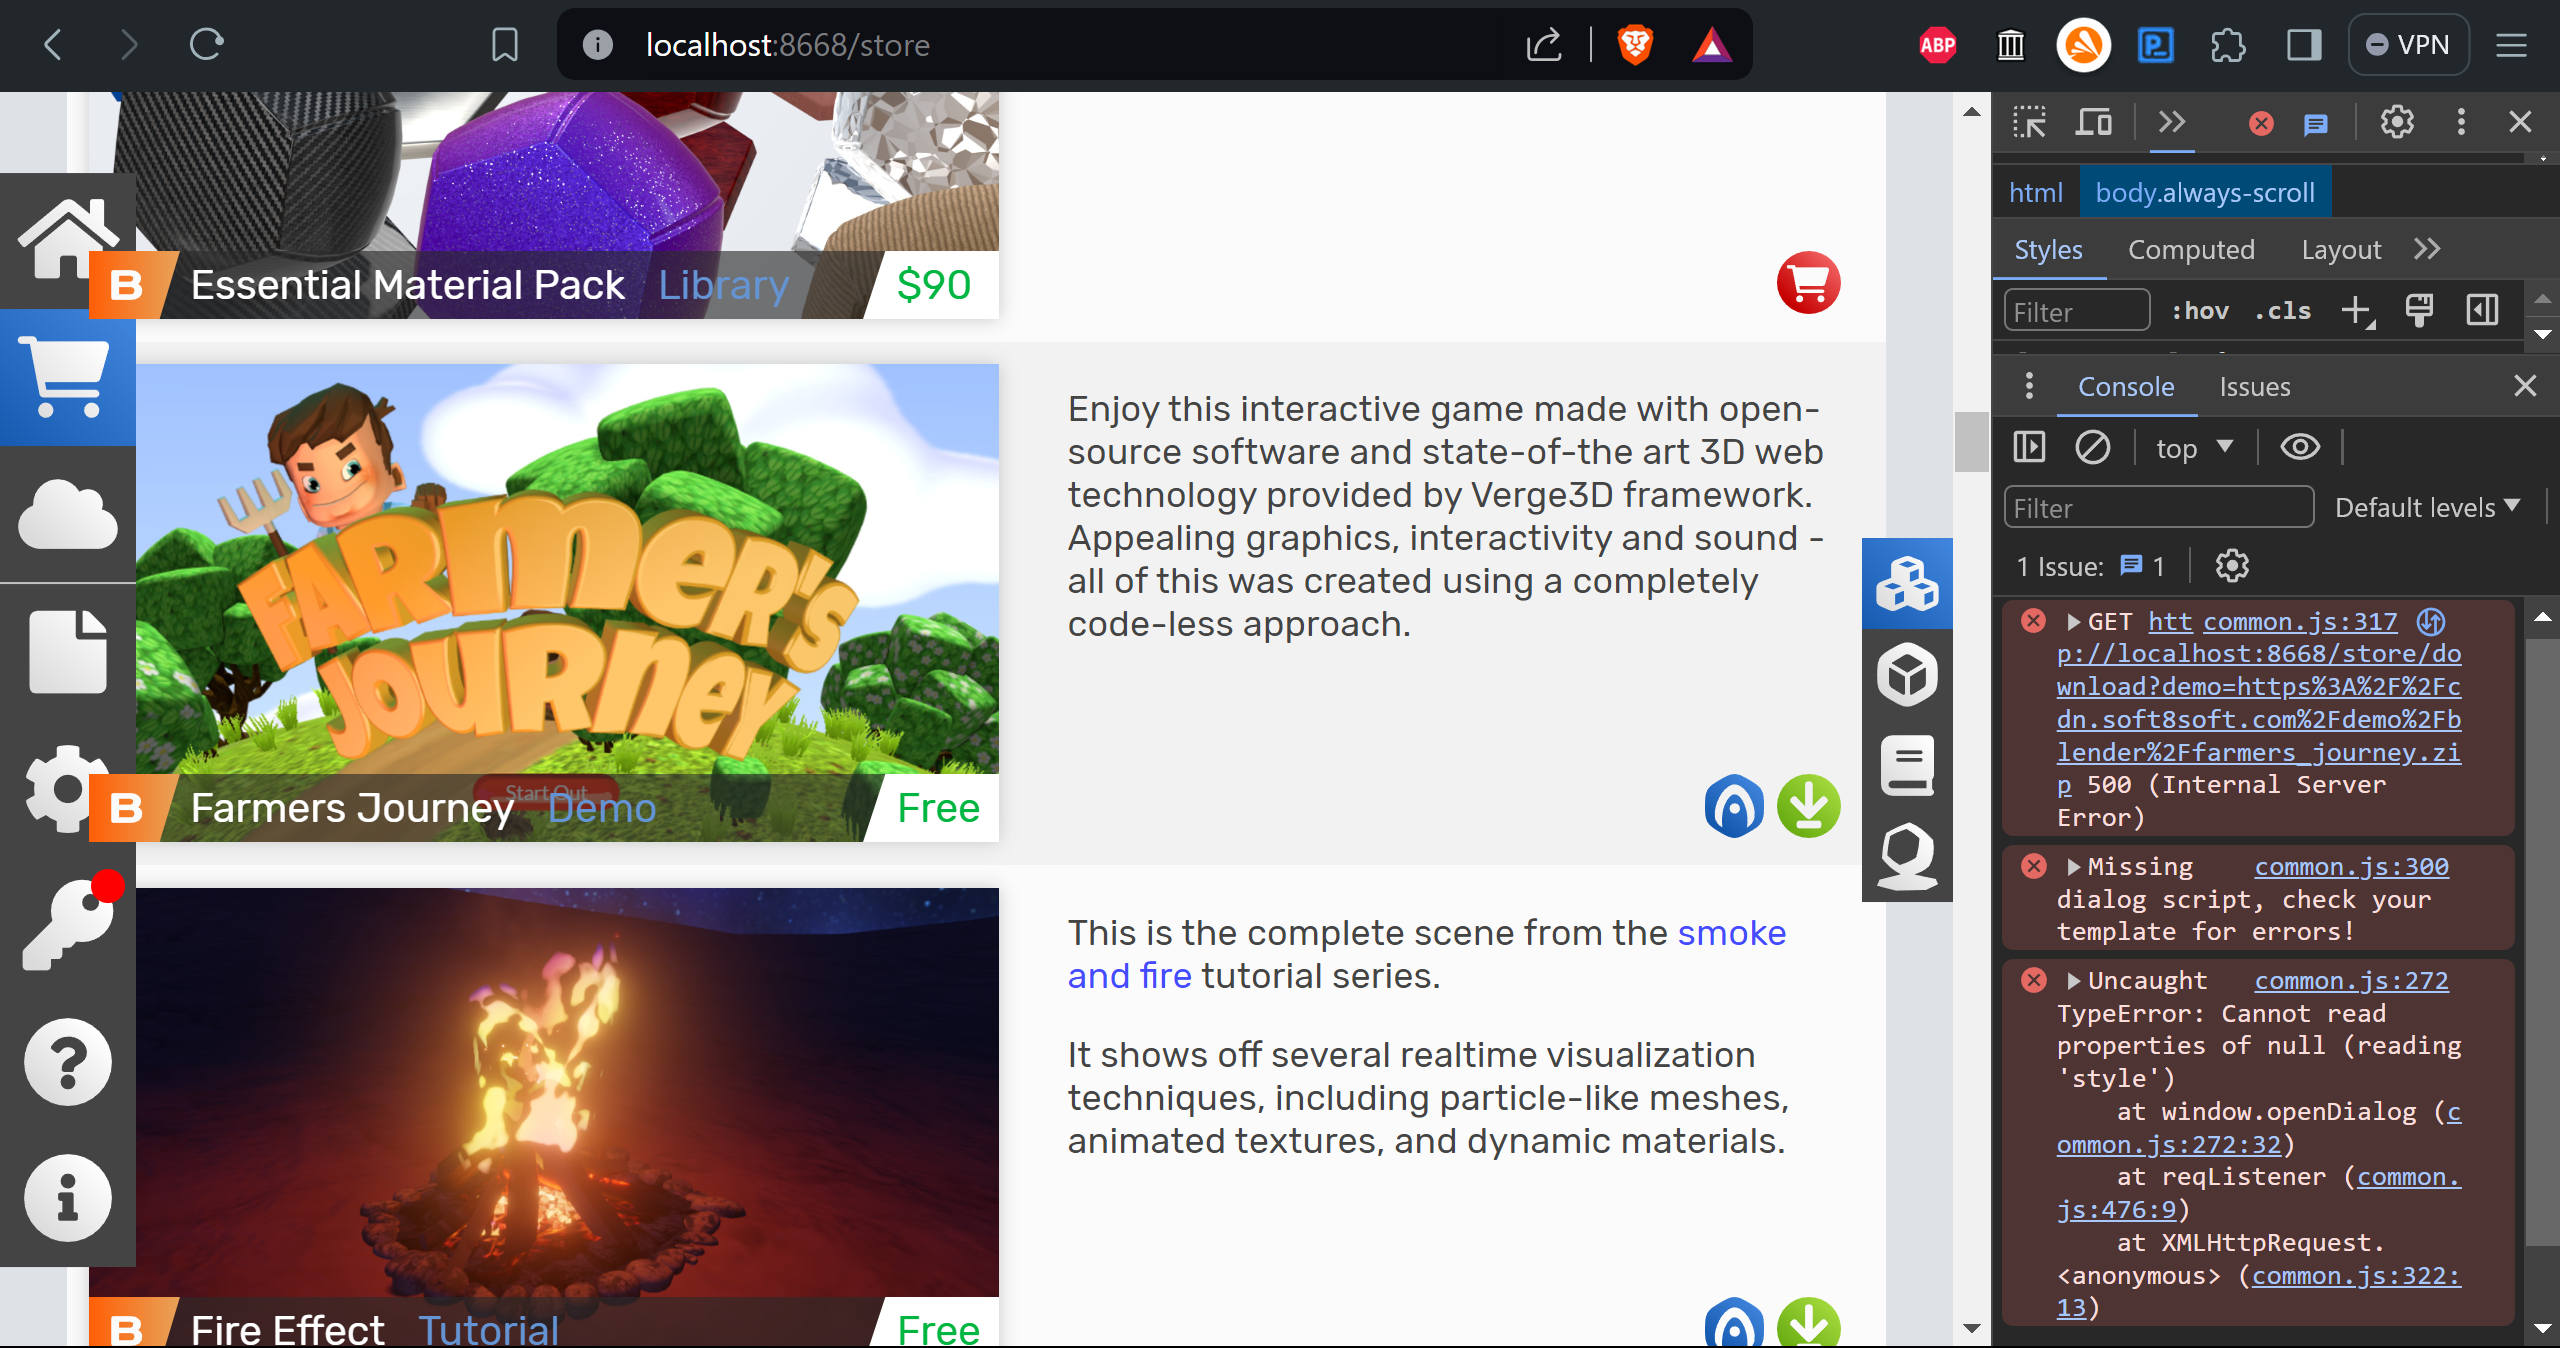
Task: Toggle the :hov element state panel
Action: pyautogui.click(x=2200, y=311)
